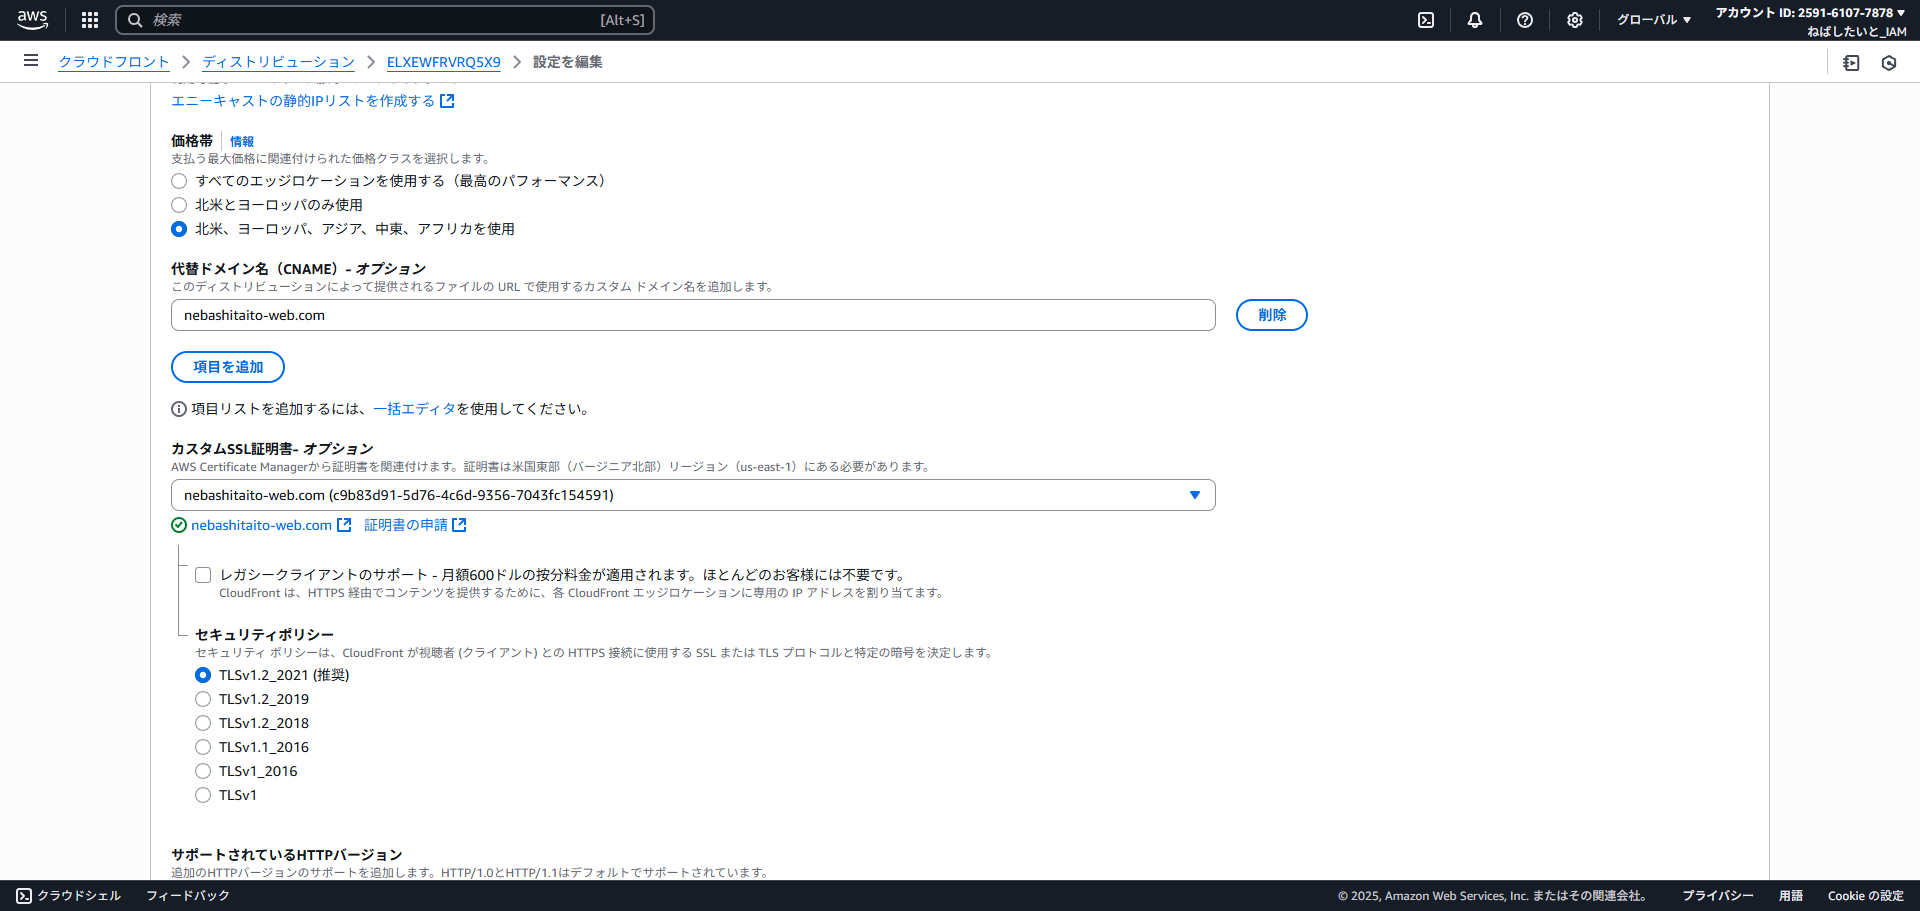This screenshot has width=1920, height=911.
Task: Open ELXEWFRVRQ5X9 distribution breadcrumb
Action: (x=444, y=62)
